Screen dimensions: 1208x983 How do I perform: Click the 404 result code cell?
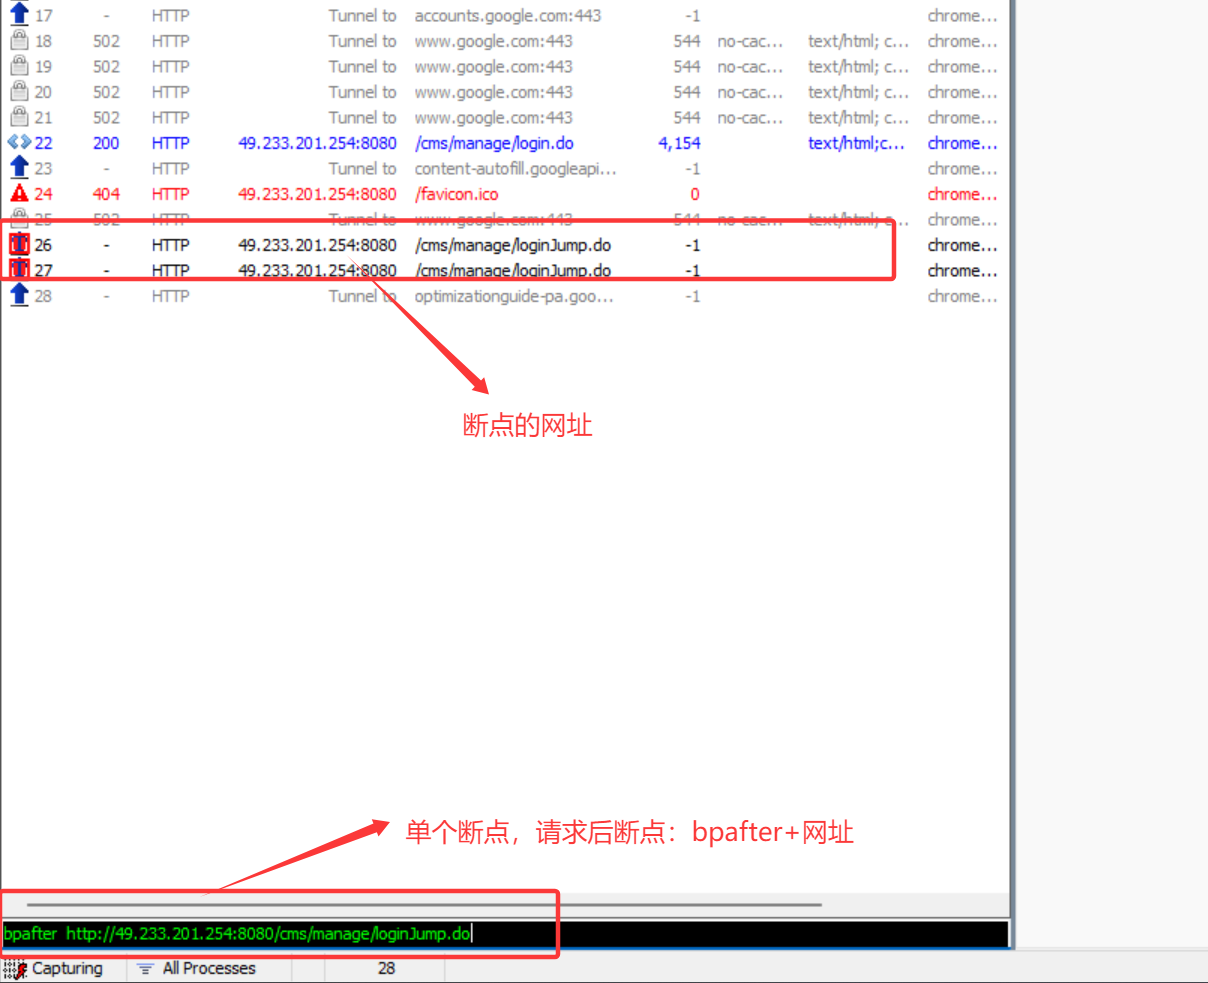(x=106, y=194)
